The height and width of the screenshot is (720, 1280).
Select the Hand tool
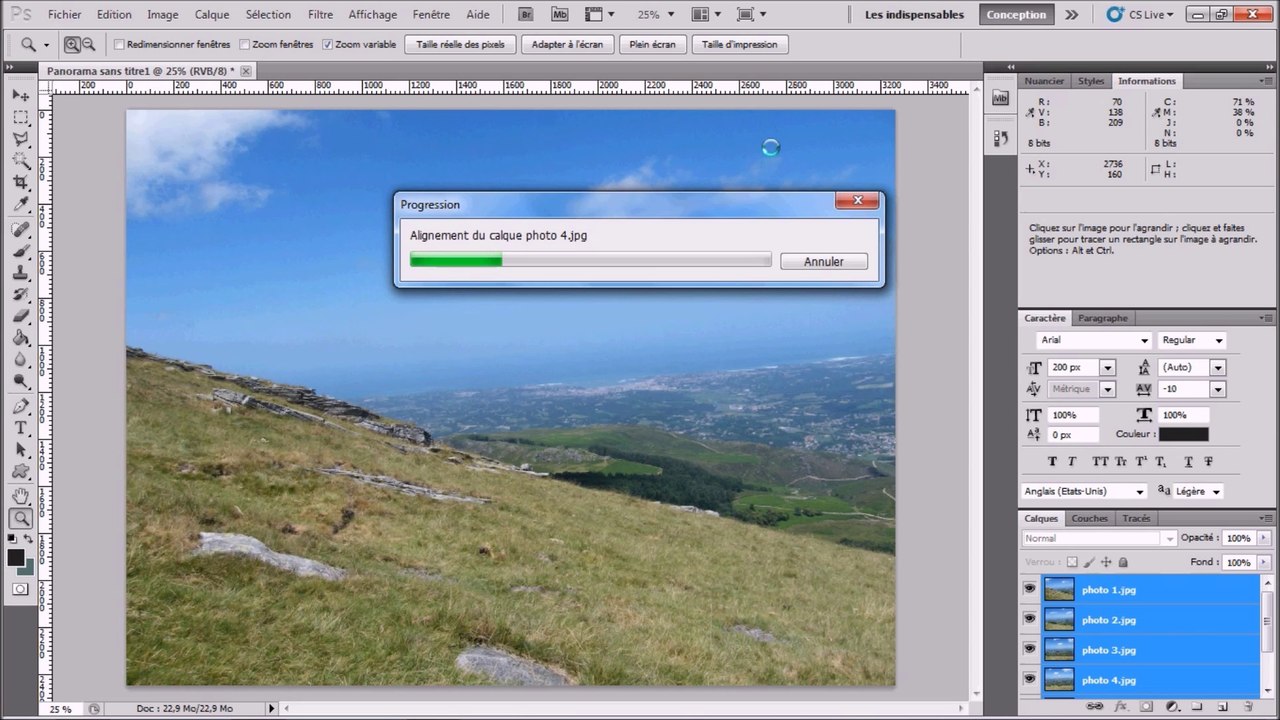click(20, 496)
